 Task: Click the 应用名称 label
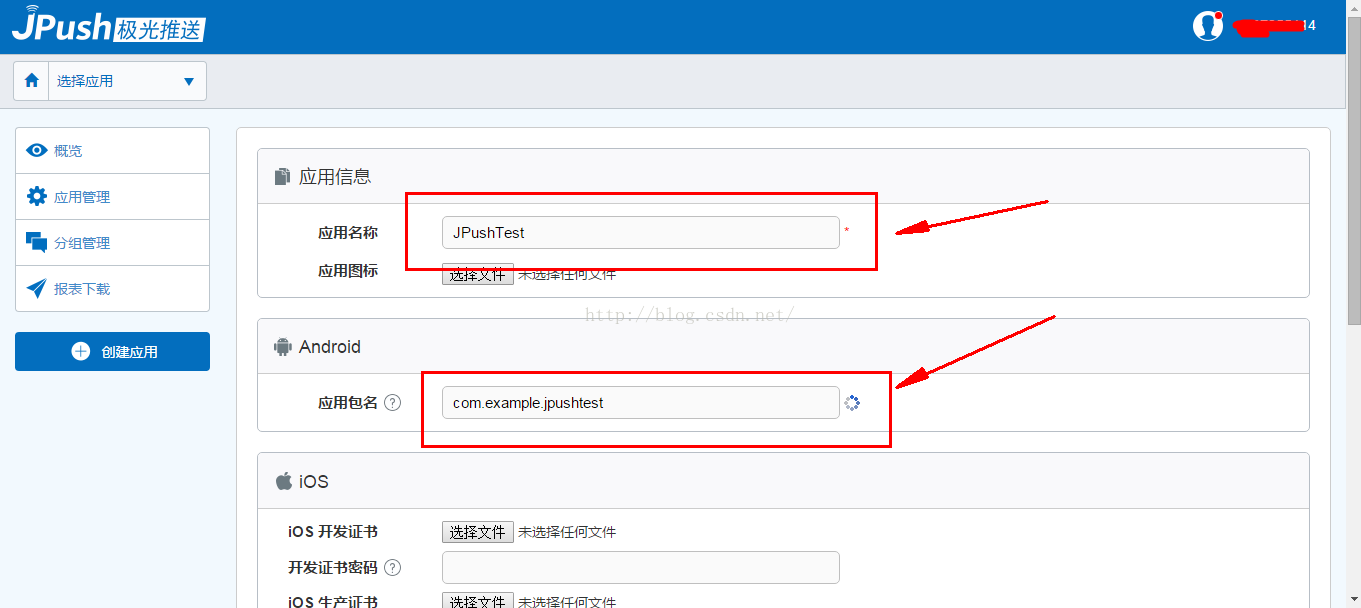[x=348, y=233]
